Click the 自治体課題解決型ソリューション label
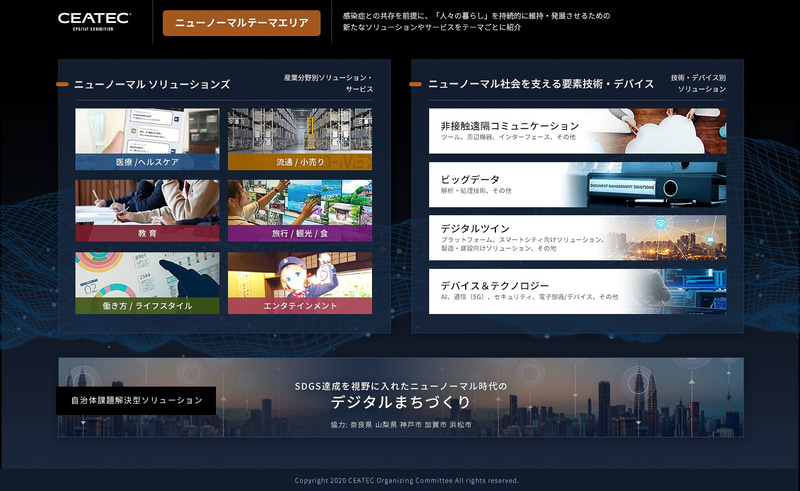Image resolution: width=800 pixels, height=491 pixels. (136, 400)
